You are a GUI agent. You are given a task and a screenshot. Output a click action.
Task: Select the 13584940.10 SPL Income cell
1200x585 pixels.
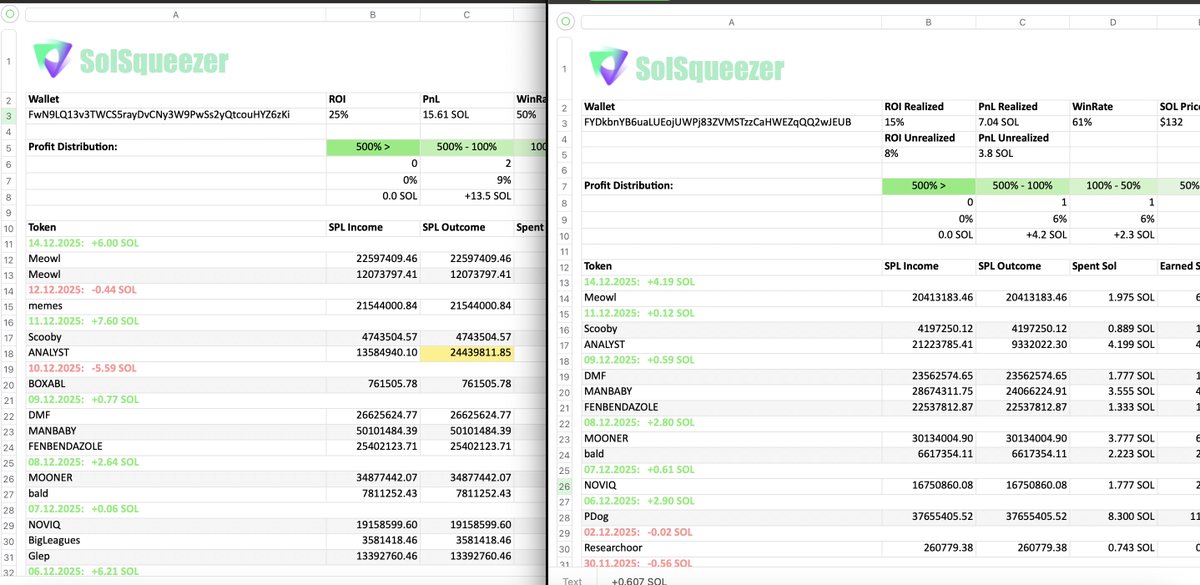(x=373, y=352)
